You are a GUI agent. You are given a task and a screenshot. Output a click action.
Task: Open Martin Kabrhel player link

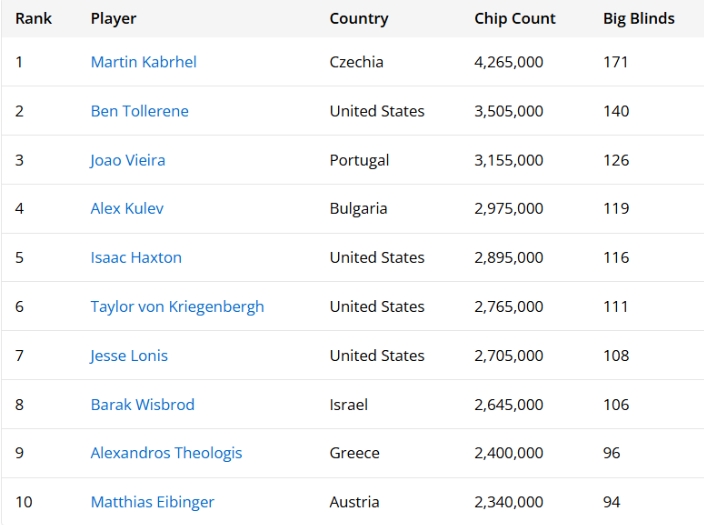click(143, 62)
